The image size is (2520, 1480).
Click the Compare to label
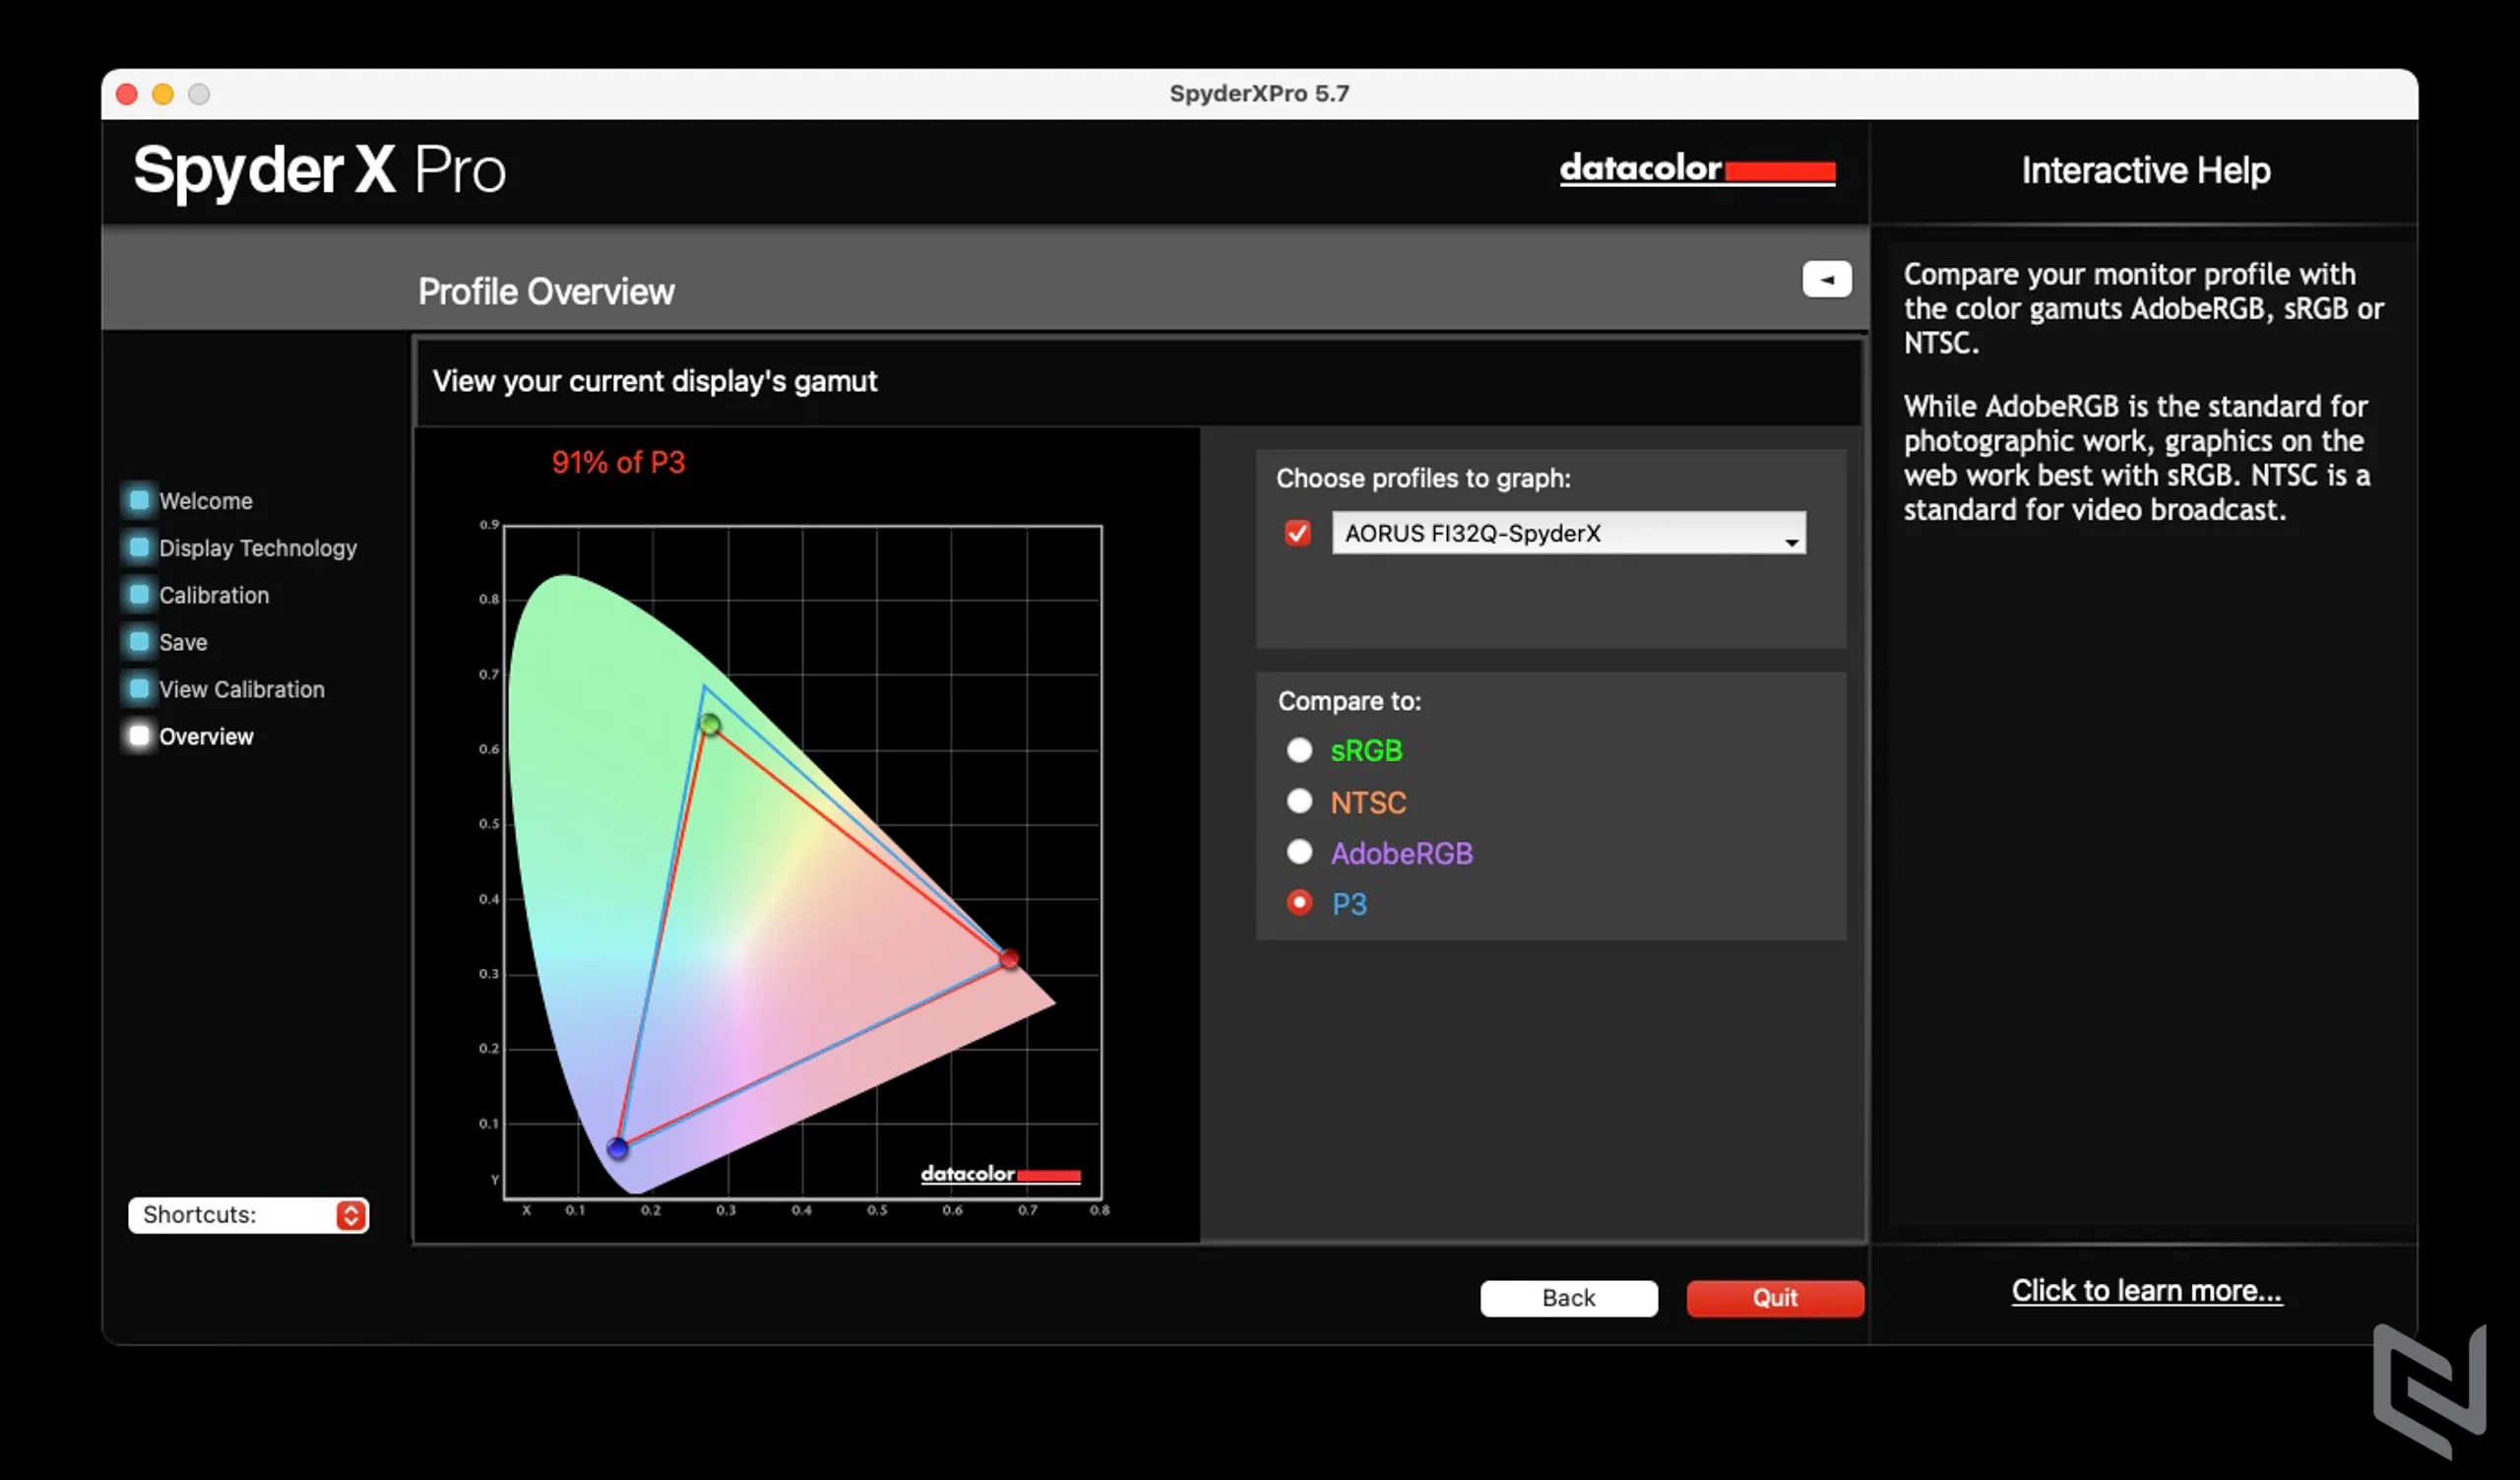tap(1349, 701)
